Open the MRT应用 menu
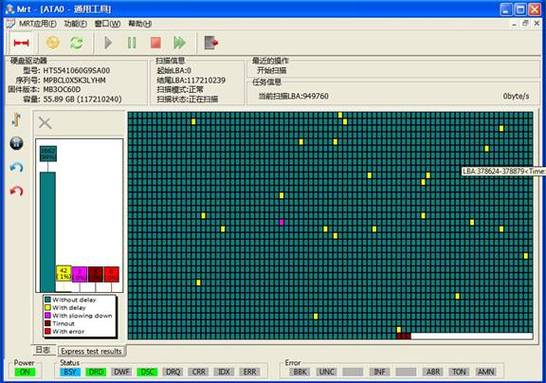 (x=38, y=24)
